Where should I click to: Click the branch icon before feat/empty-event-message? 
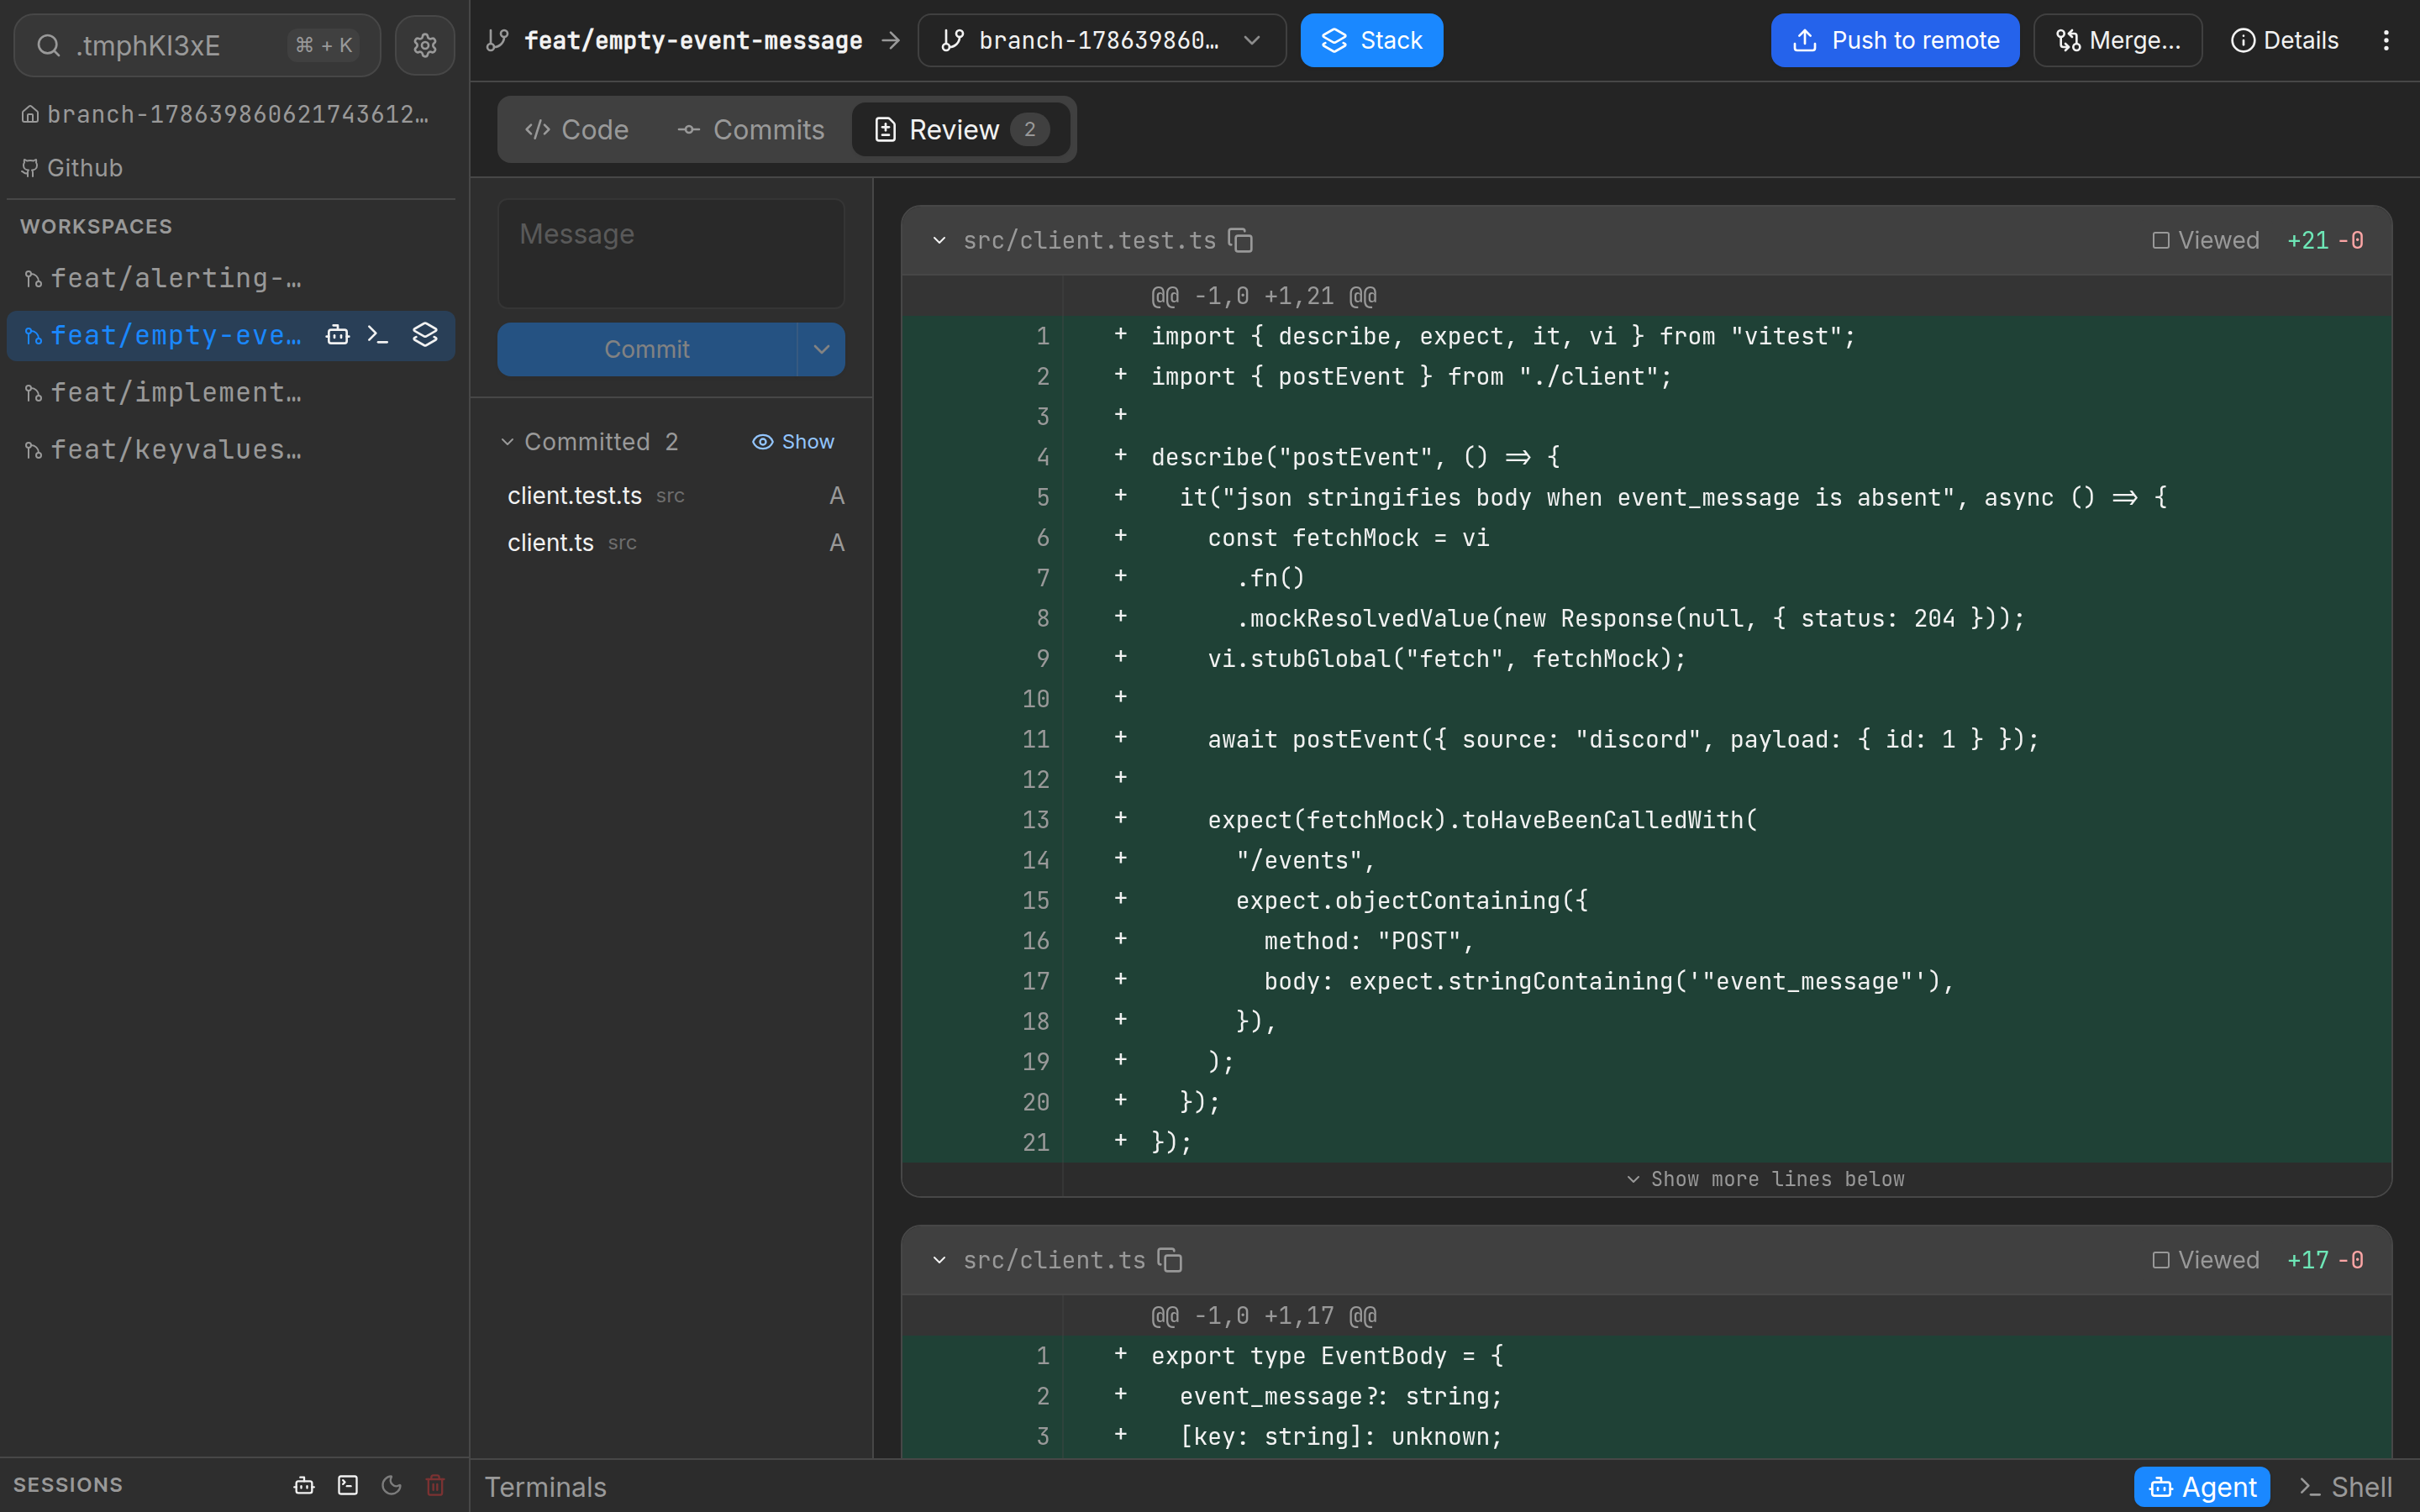tap(497, 40)
